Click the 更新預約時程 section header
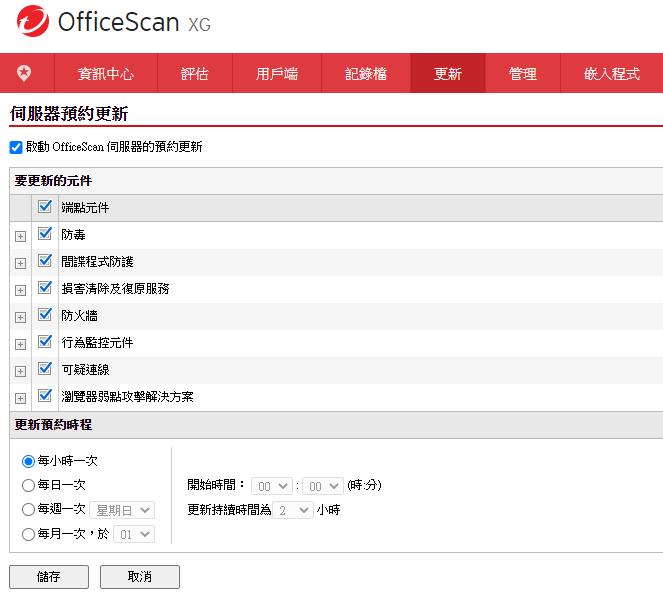Image resolution: width=663 pixels, height=610 pixels. [x=53, y=424]
